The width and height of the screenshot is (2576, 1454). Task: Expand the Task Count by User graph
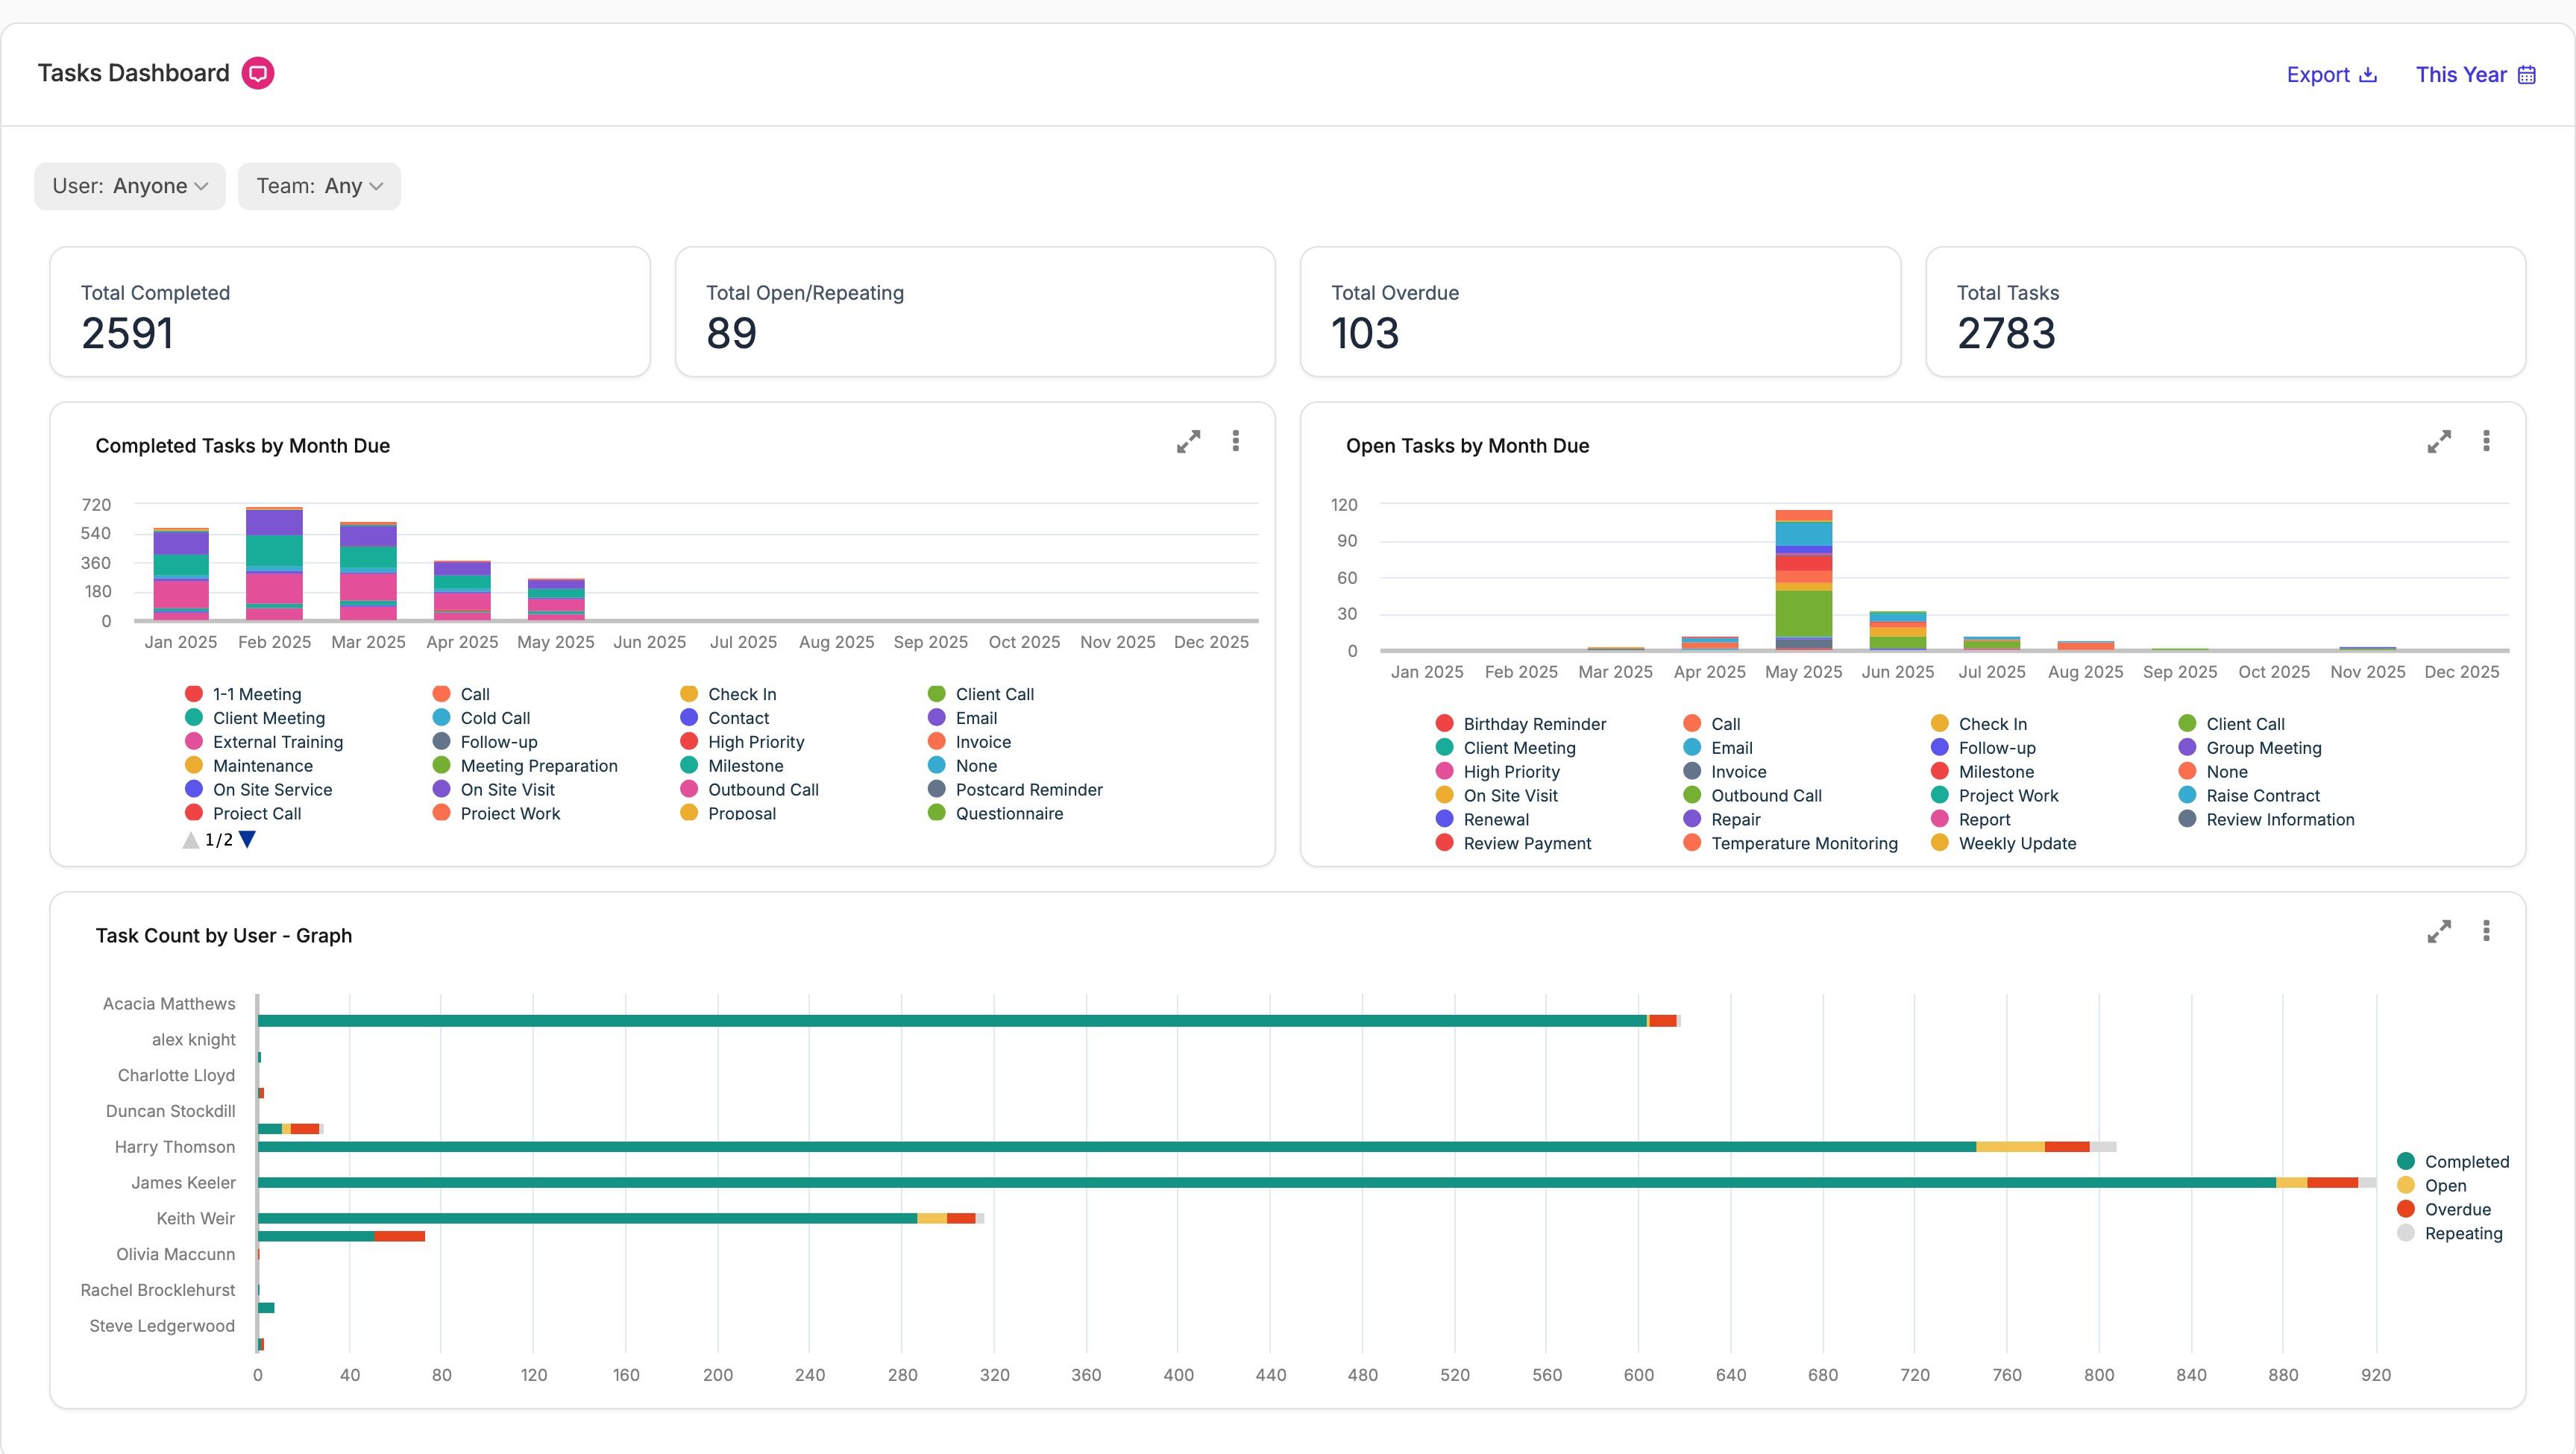coord(2439,931)
